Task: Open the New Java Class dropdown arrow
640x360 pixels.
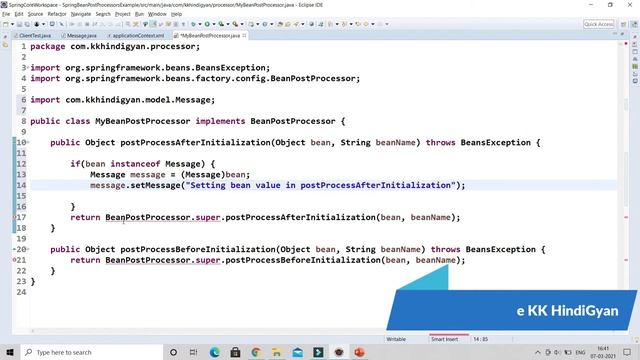Action: coord(271,24)
